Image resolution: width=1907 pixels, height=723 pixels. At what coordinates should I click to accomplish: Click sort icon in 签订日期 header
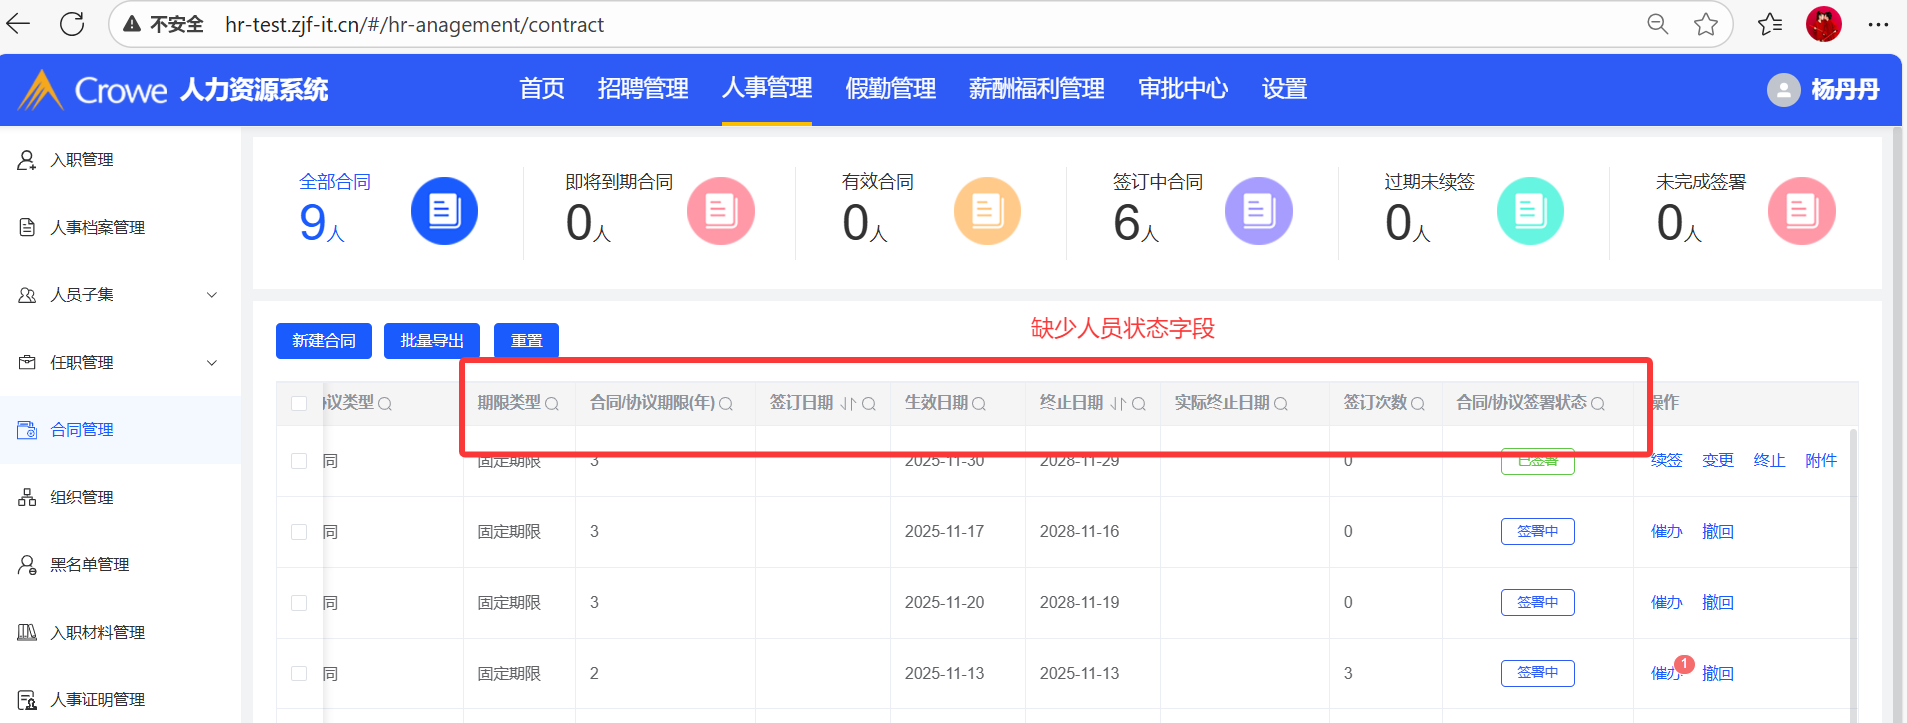[848, 404]
